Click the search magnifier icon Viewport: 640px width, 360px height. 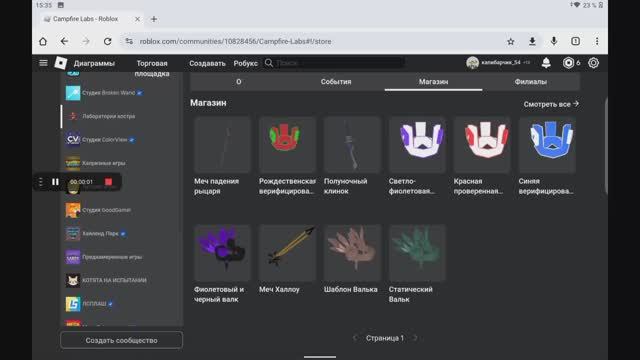coord(269,63)
